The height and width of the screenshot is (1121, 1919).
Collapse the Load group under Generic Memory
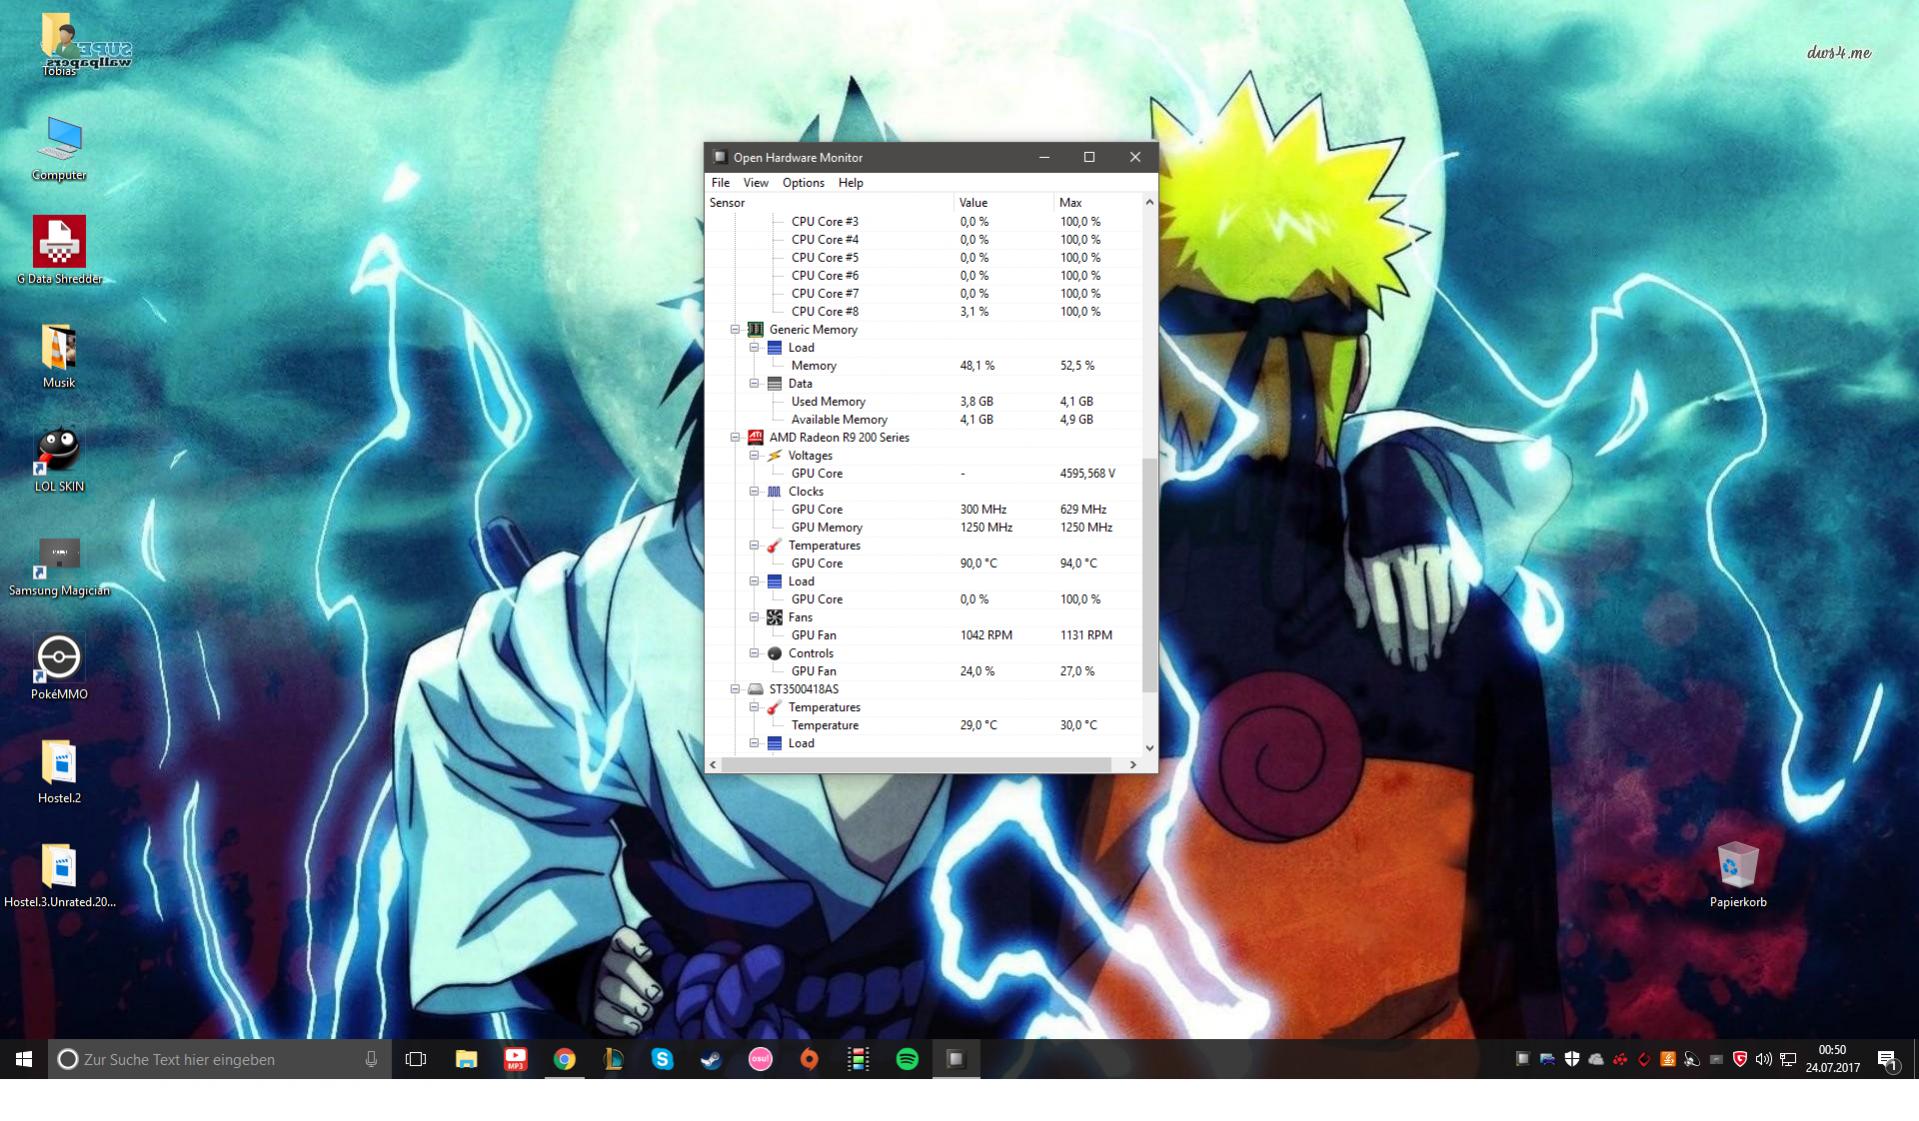coord(754,347)
